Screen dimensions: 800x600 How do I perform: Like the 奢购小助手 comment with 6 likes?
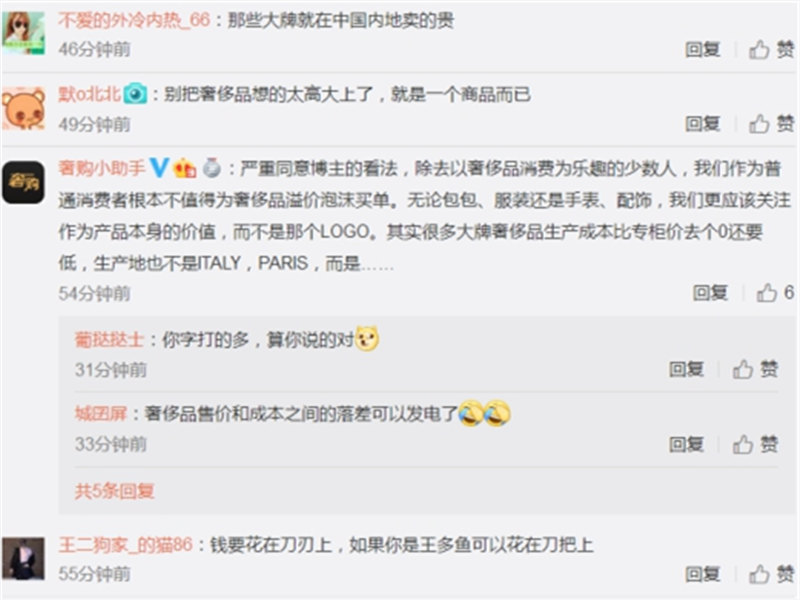[774, 293]
